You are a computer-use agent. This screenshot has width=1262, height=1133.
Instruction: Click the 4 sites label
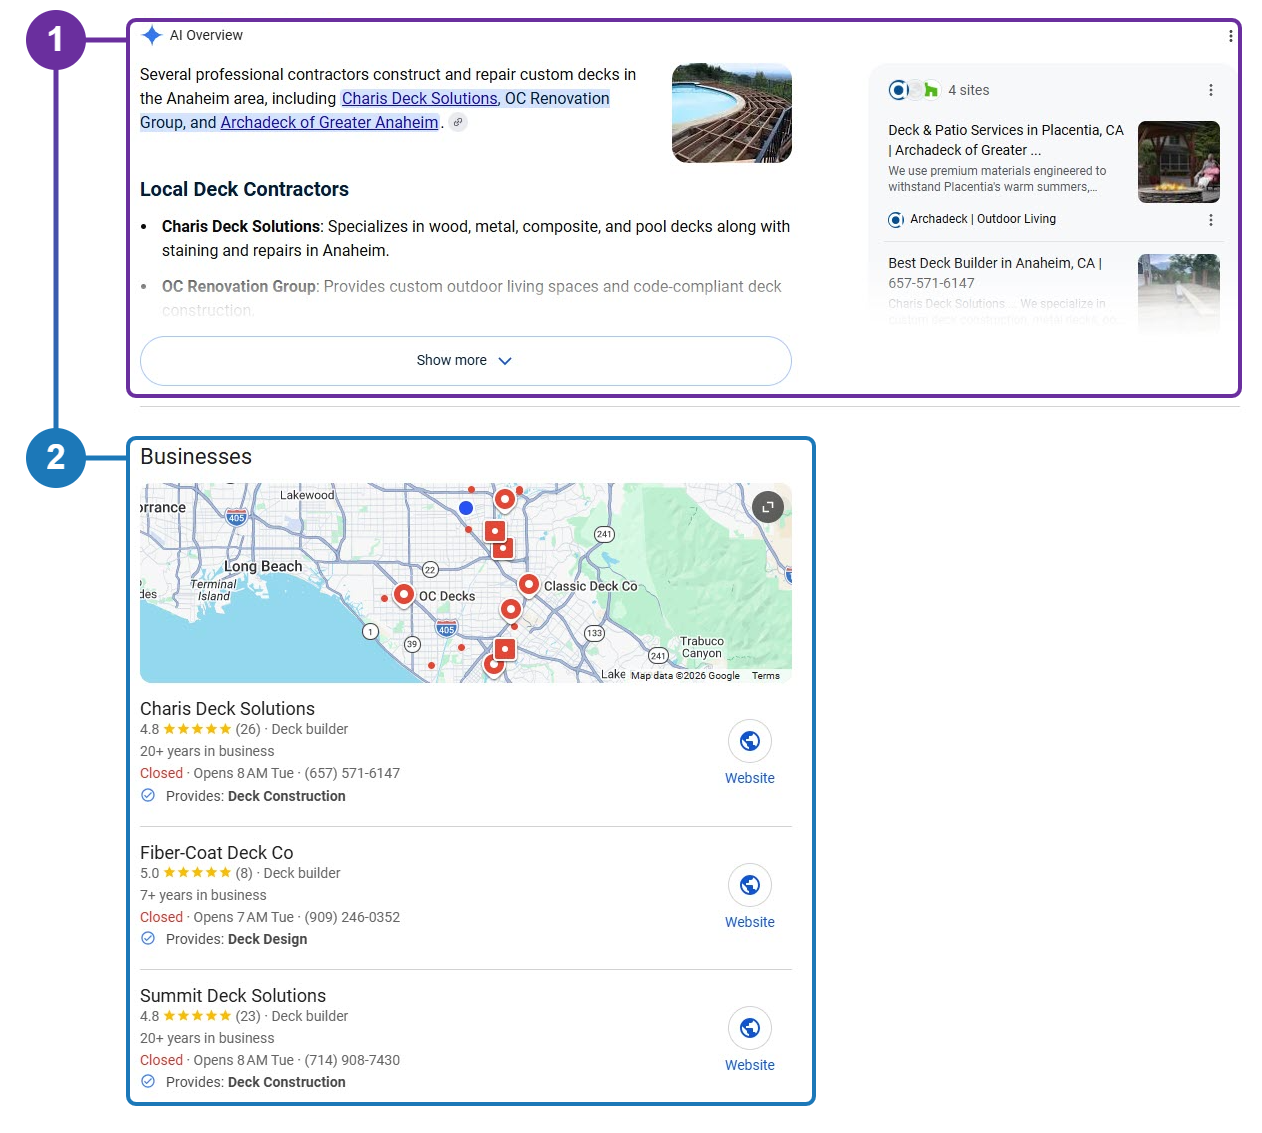969,90
